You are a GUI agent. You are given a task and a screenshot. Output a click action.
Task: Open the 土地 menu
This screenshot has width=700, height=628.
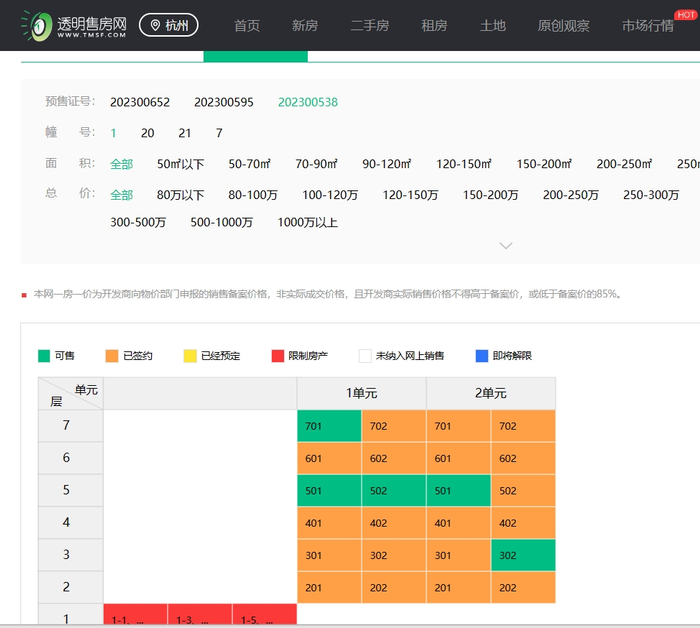(493, 25)
